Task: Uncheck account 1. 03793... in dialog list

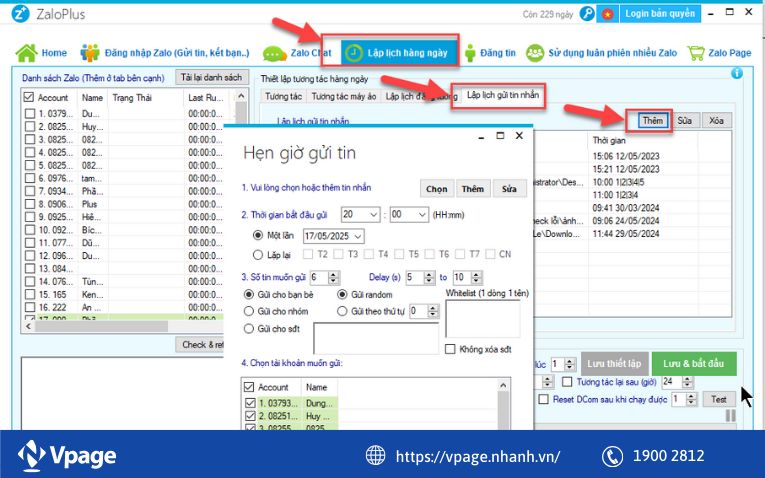Action: pos(250,403)
